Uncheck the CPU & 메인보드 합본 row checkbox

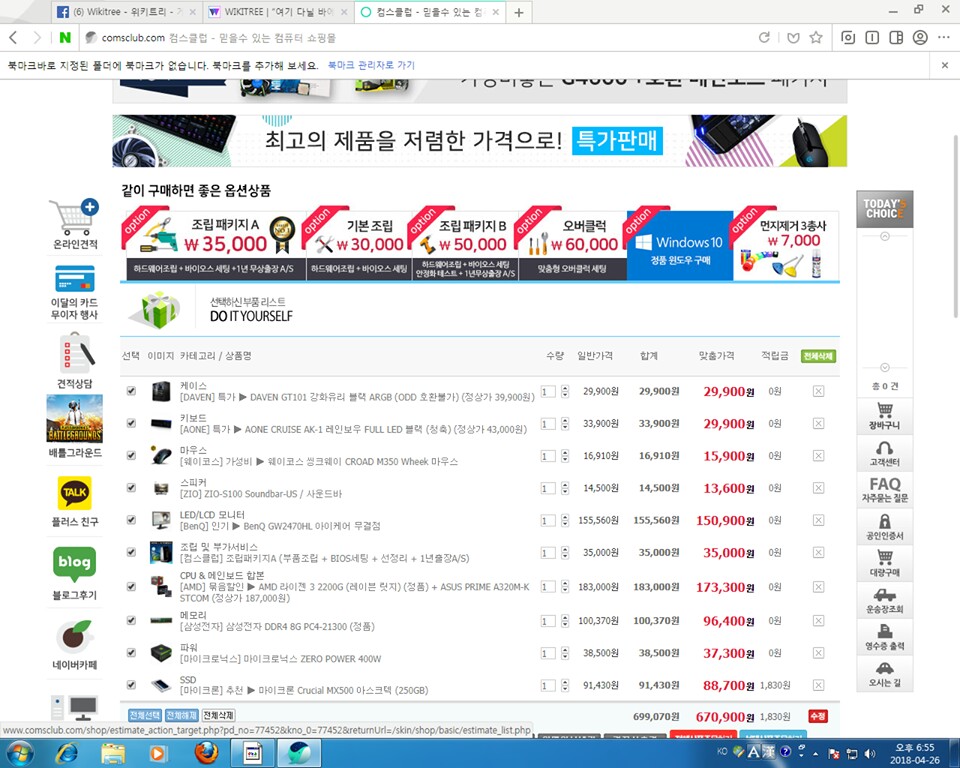pos(131,586)
